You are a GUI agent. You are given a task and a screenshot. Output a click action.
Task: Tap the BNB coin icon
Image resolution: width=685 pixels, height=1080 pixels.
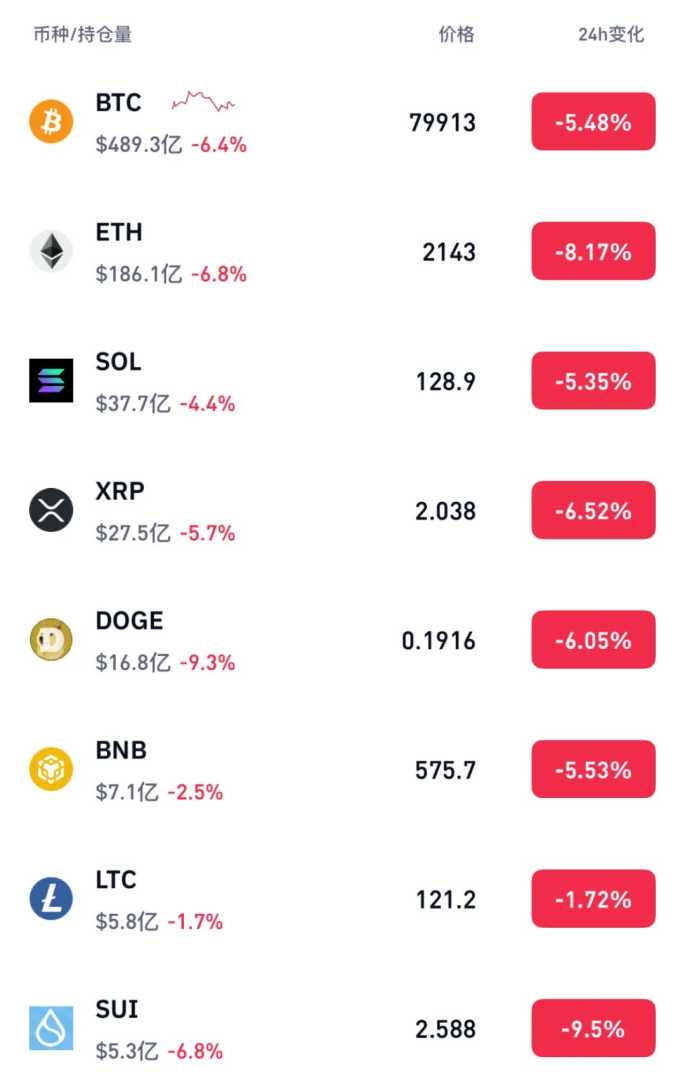pyautogui.click(x=51, y=770)
